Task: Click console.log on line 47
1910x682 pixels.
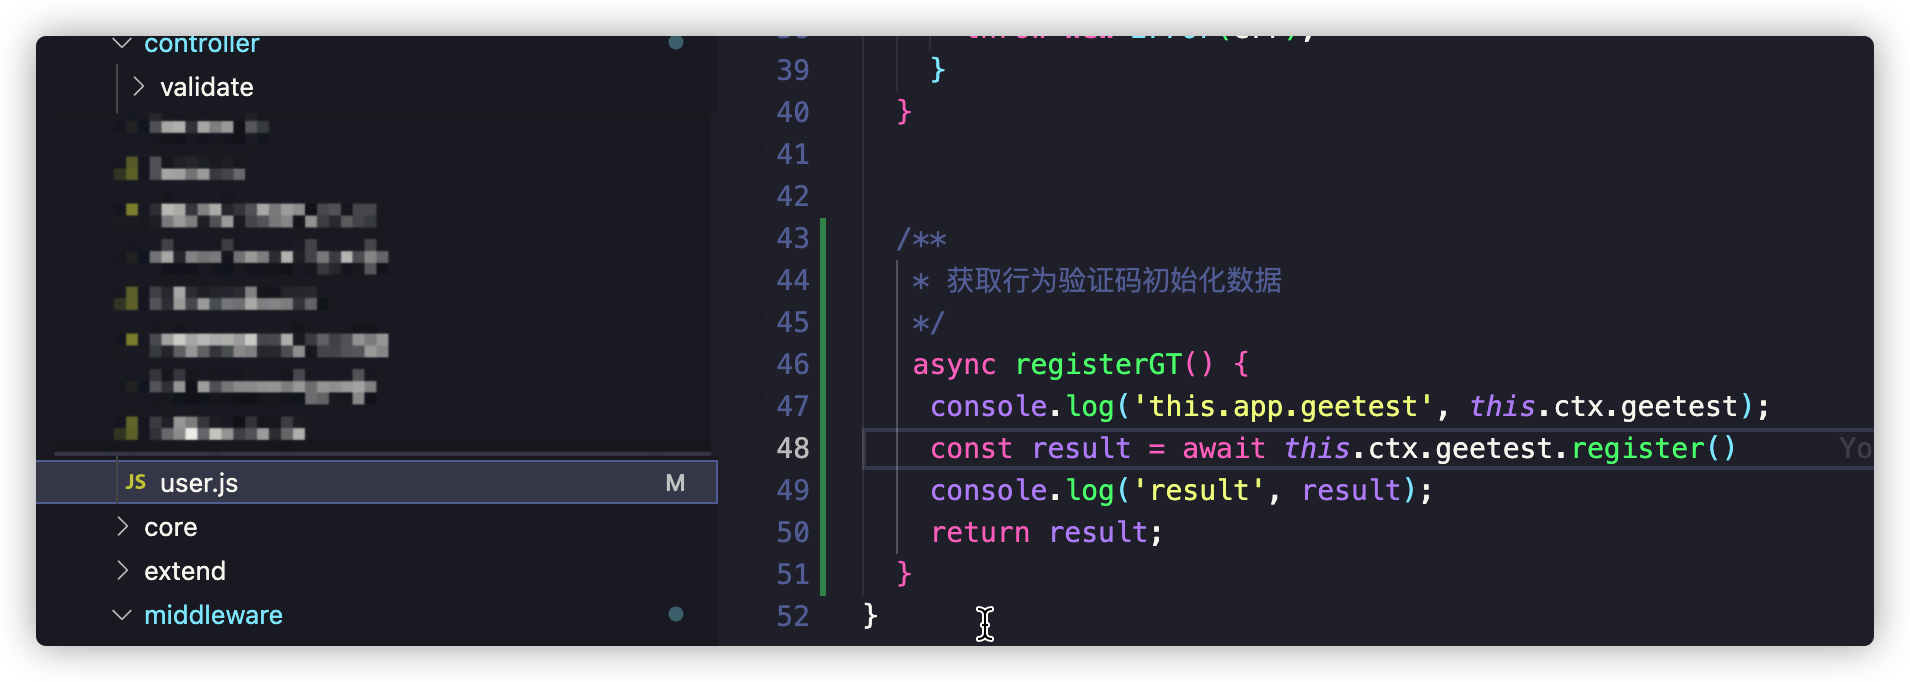Action: (1022, 406)
